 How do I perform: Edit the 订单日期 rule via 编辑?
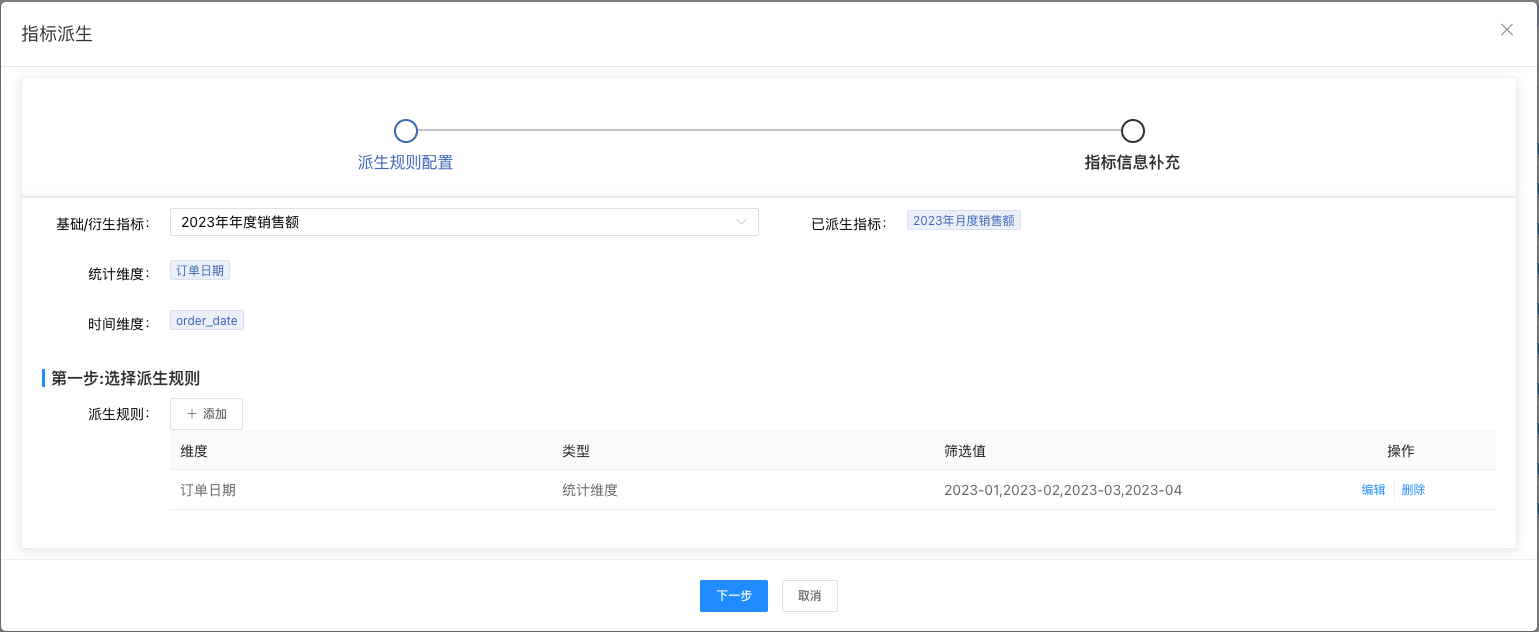1373,490
